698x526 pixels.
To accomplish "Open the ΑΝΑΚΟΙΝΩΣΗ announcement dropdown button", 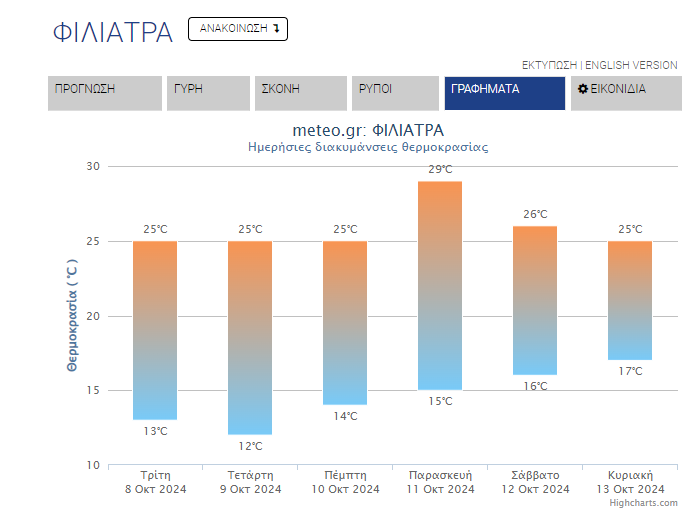I will [x=238, y=29].
